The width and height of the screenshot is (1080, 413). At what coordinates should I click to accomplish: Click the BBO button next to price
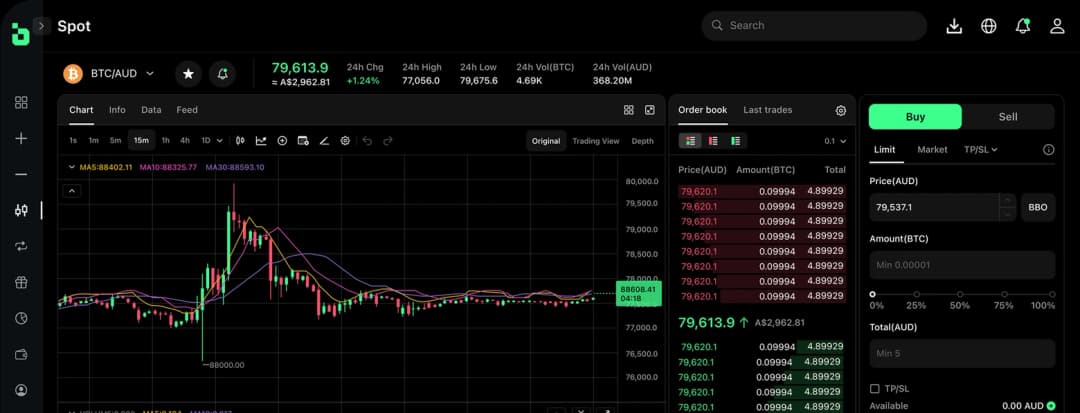1038,207
